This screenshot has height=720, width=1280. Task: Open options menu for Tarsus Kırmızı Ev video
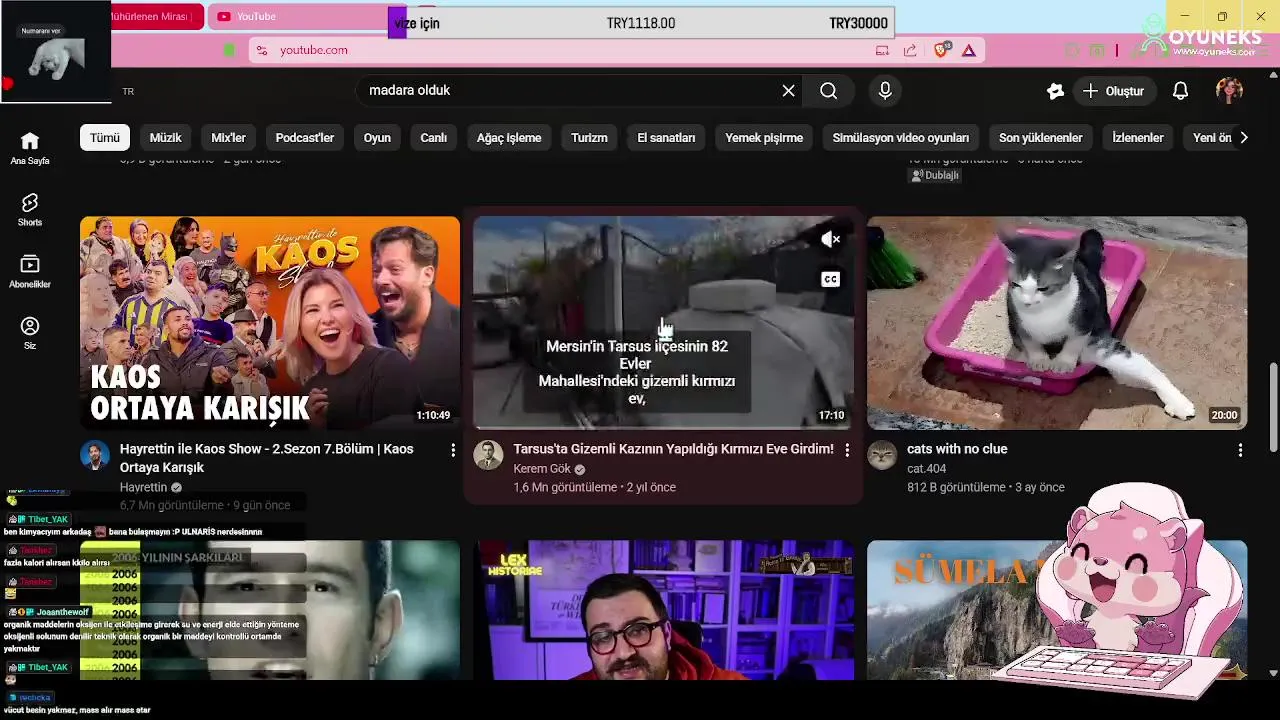[x=847, y=450]
